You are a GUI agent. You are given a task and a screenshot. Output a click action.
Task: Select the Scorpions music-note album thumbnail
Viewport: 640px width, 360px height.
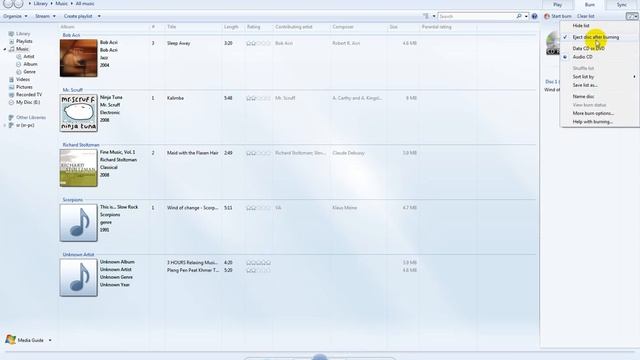coord(78,223)
